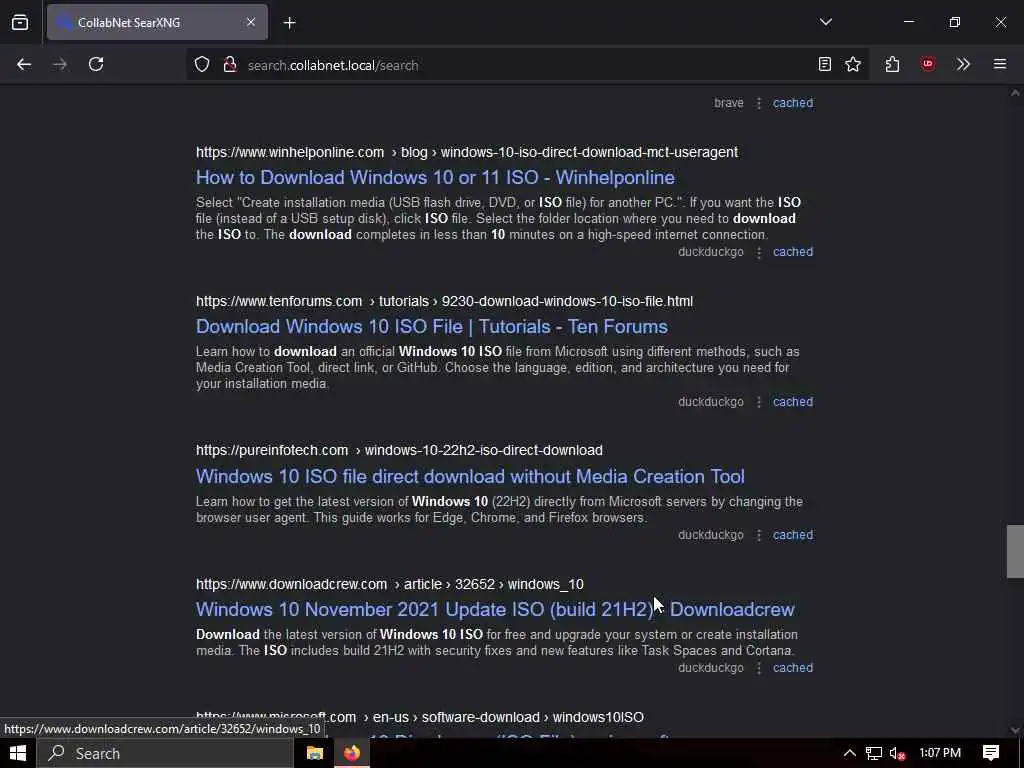Open the notification center icon
Image resolution: width=1024 pixels, height=768 pixels.
(x=991, y=753)
